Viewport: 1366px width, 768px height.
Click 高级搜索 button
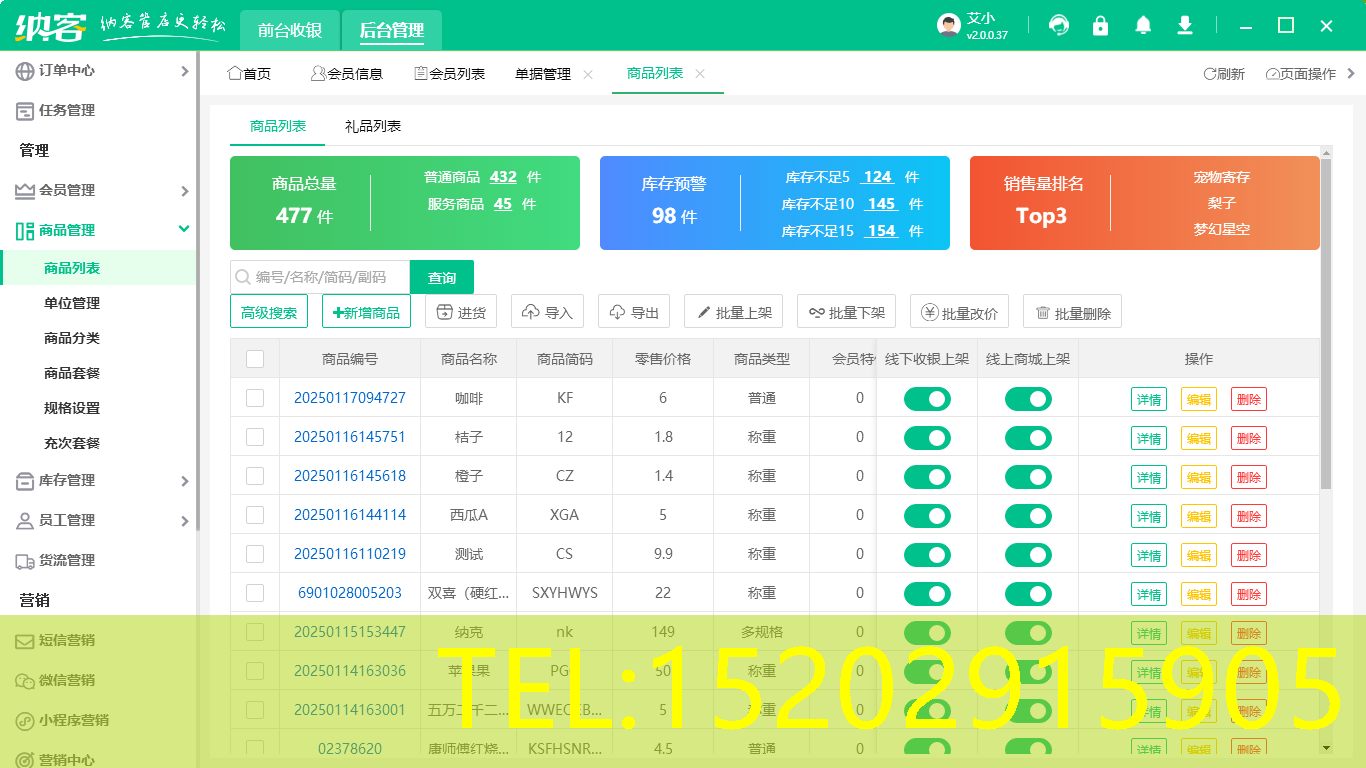tap(269, 312)
